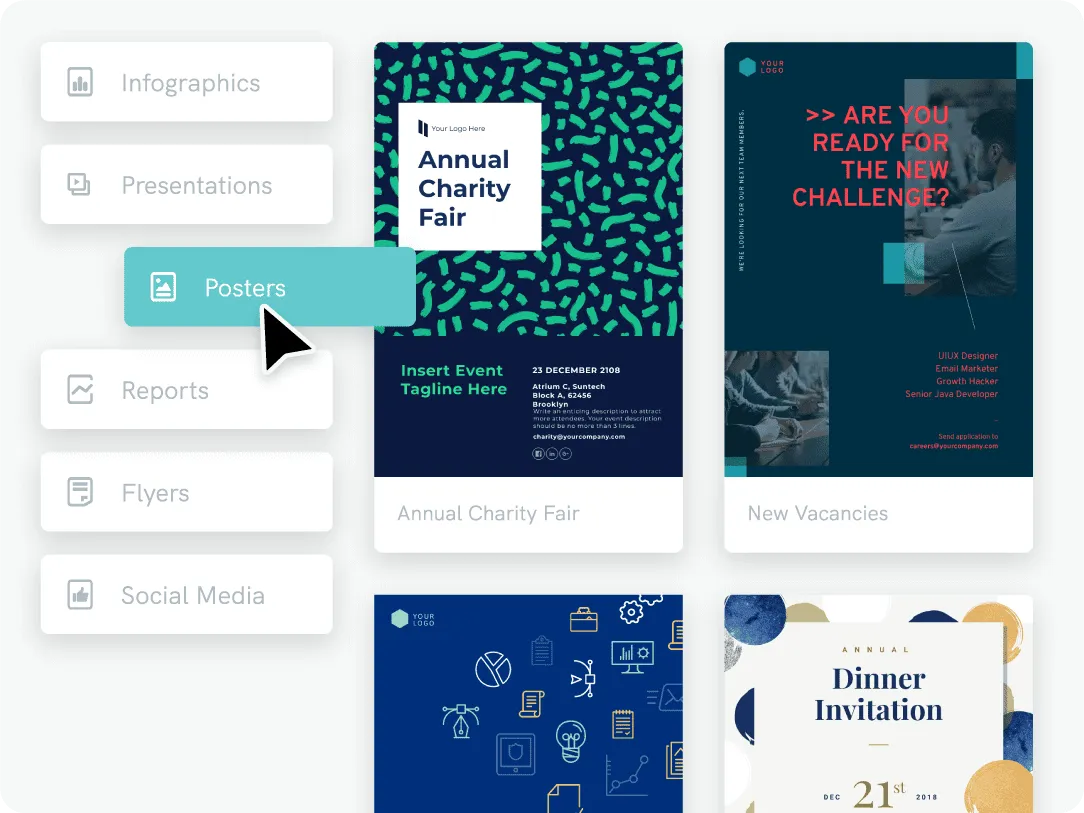Click the Reports line chart icon
Screen dimensions: 1084x813
click(80, 389)
